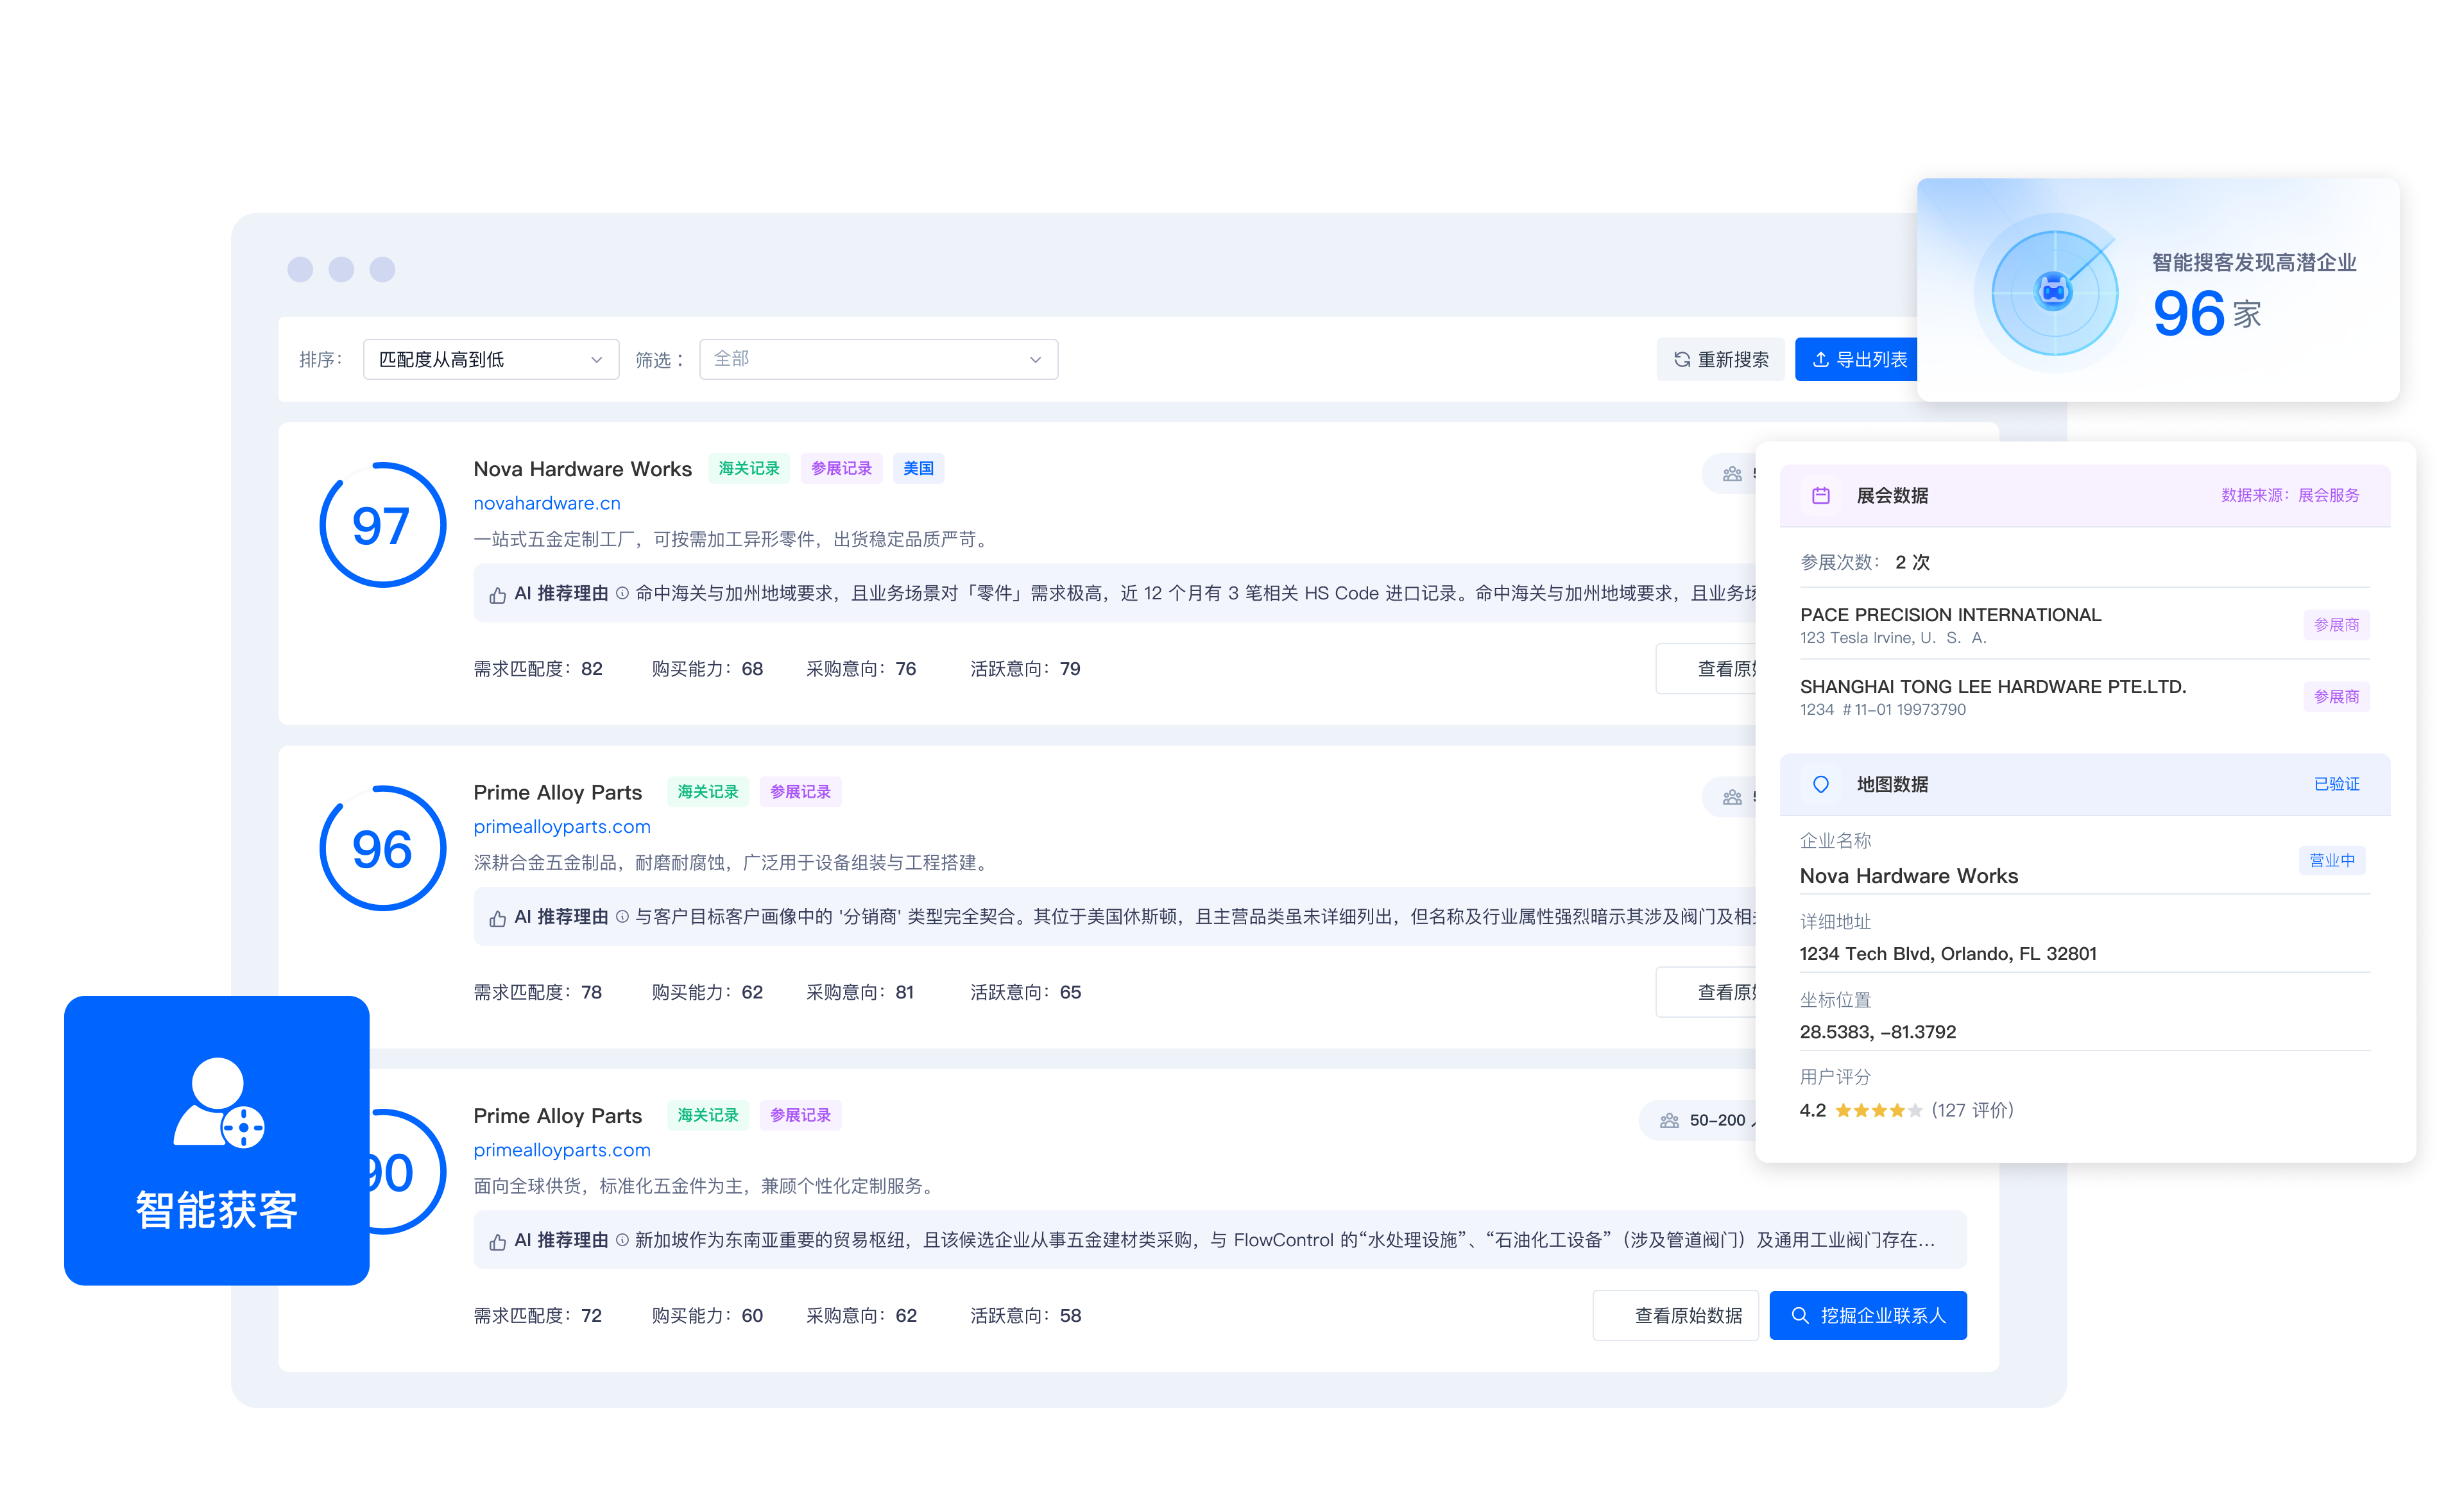The height and width of the screenshot is (1499, 2464).
Task: Click 需求匹配度: 82 on Nova Hardware card
Action: pyautogui.click(x=537, y=669)
